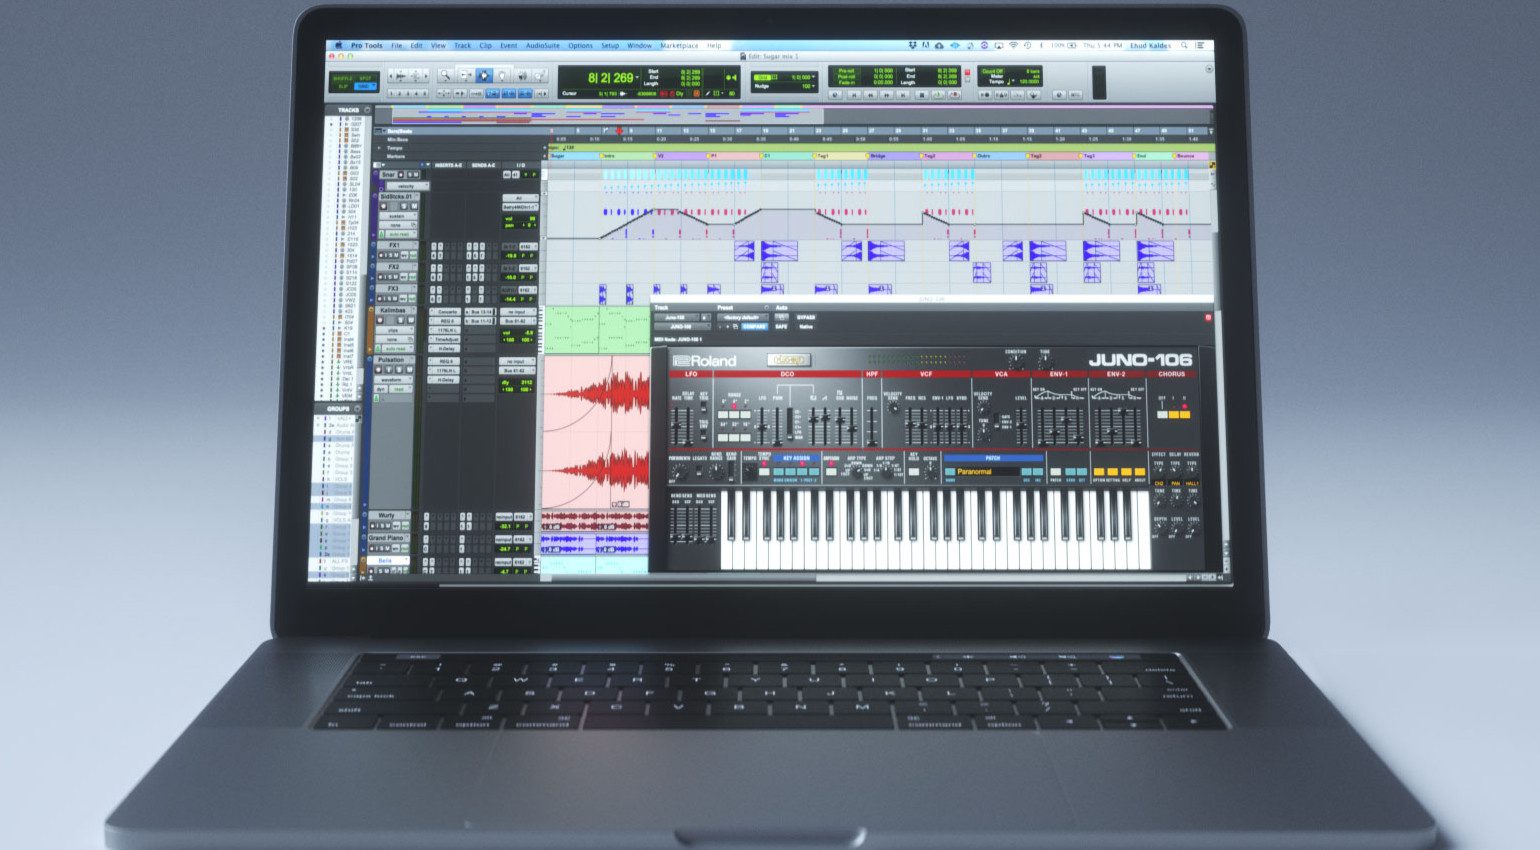Click the transport Fast Forward button
This screenshot has width=1540, height=850.
[x=887, y=95]
